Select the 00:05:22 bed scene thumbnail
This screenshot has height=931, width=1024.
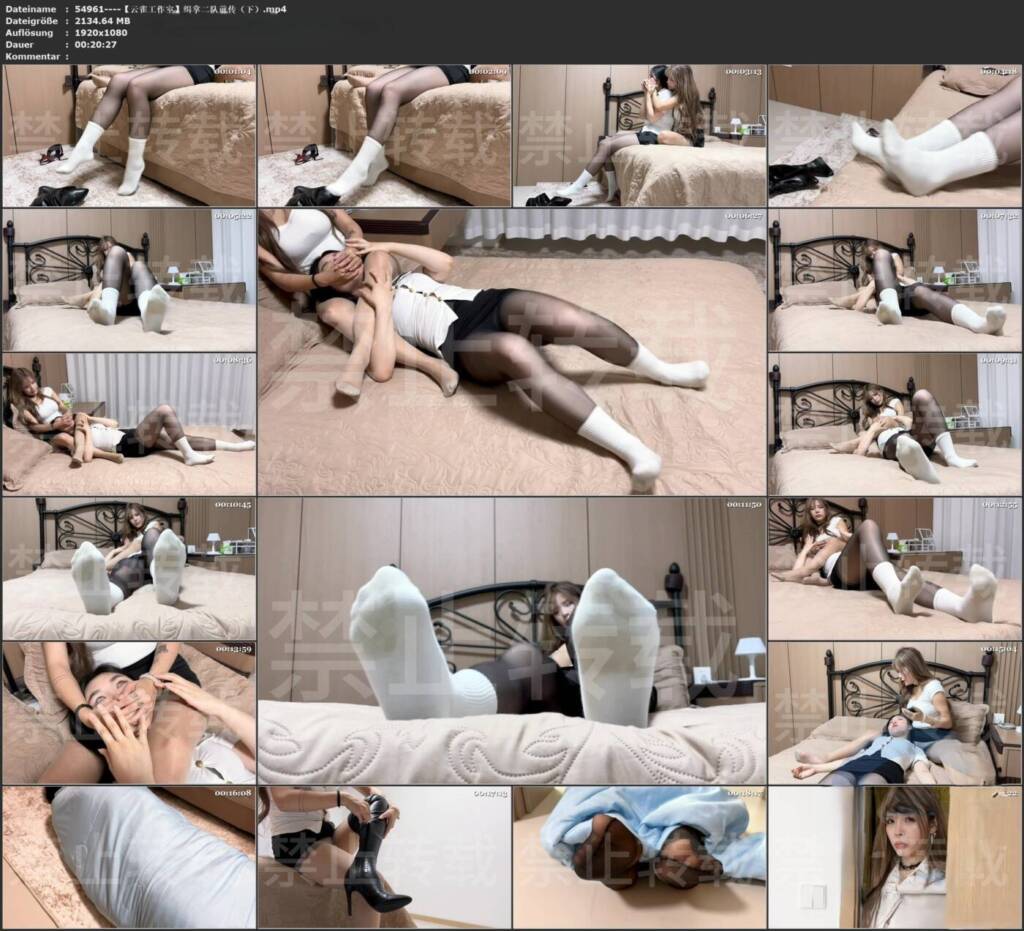click(129, 280)
